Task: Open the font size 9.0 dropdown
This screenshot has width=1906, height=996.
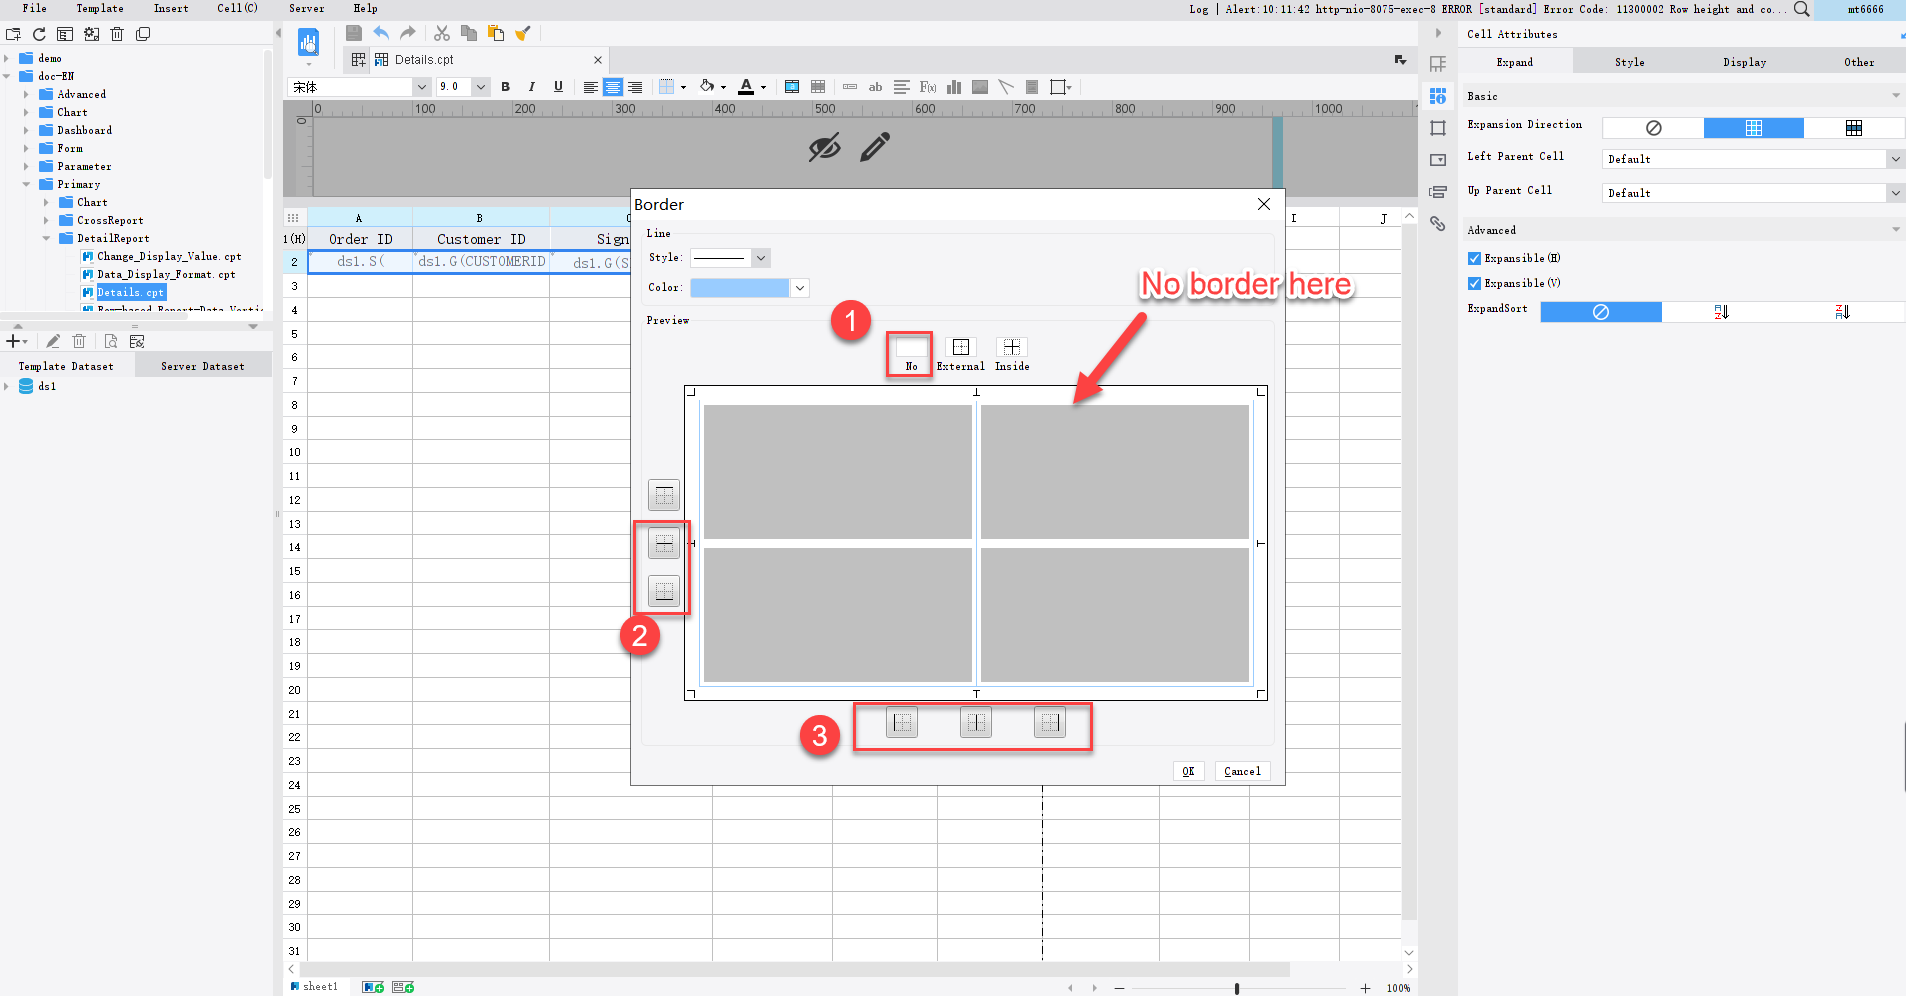Action: (481, 87)
